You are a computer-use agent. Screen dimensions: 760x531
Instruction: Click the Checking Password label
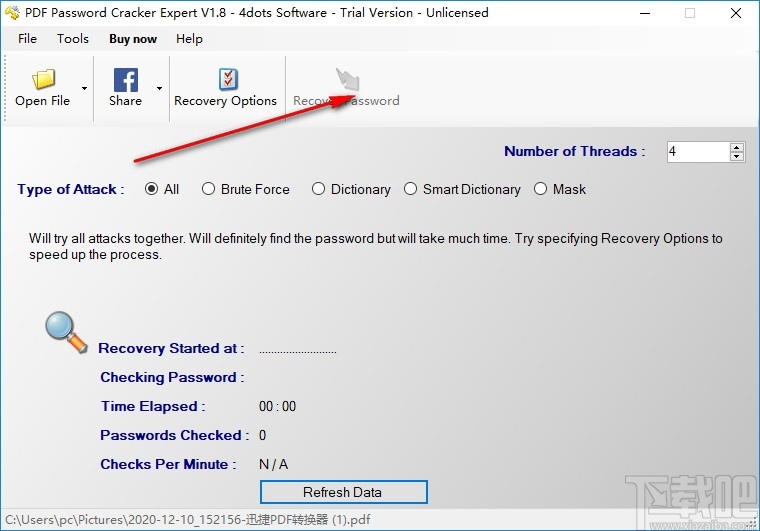pyautogui.click(x=172, y=377)
